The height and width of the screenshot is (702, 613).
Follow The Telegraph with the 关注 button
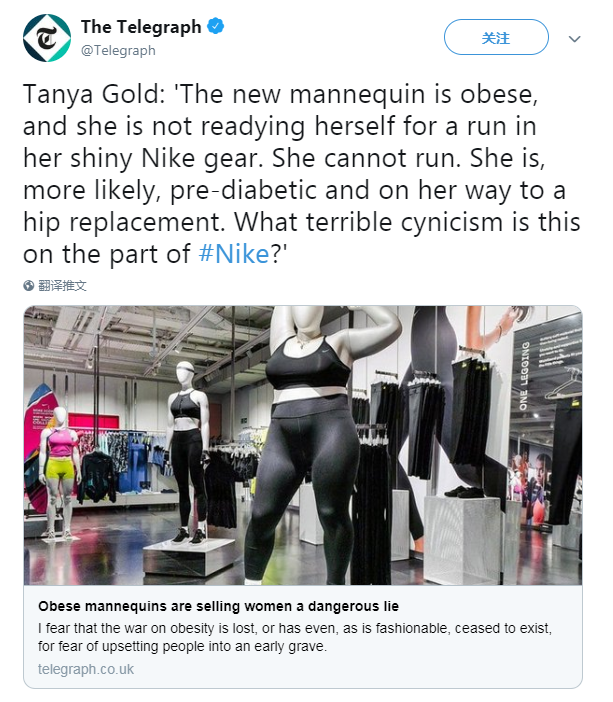pyautogui.click(x=496, y=37)
